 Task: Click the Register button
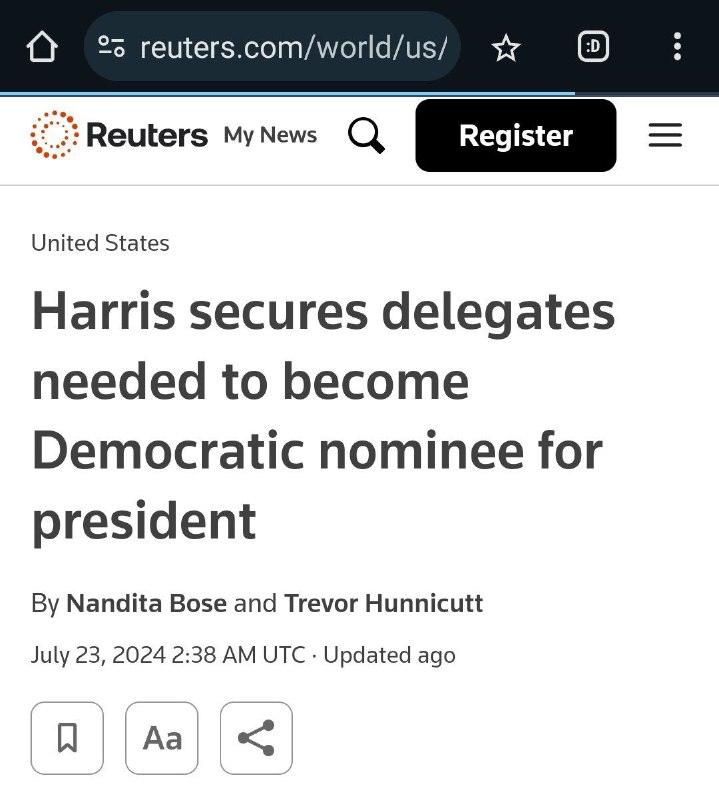515,135
